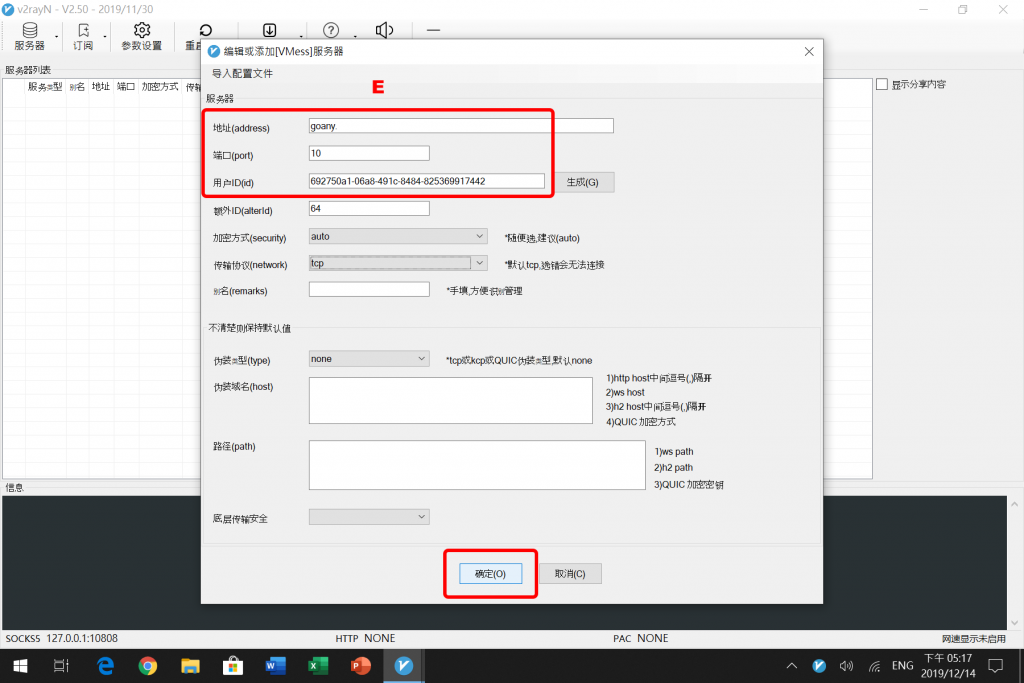The image size is (1024, 683).
Task: Click the network Wi-Fi tray icon
Action: click(874, 666)
